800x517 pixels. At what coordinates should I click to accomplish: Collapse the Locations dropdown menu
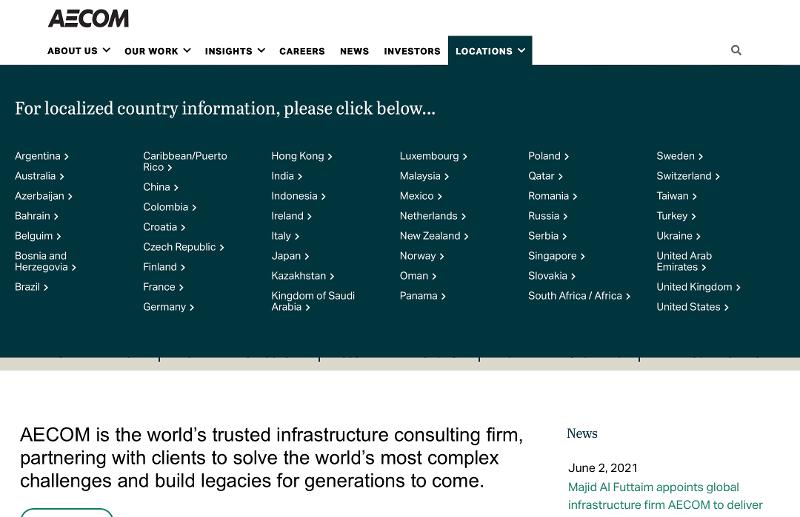point(490,51)
